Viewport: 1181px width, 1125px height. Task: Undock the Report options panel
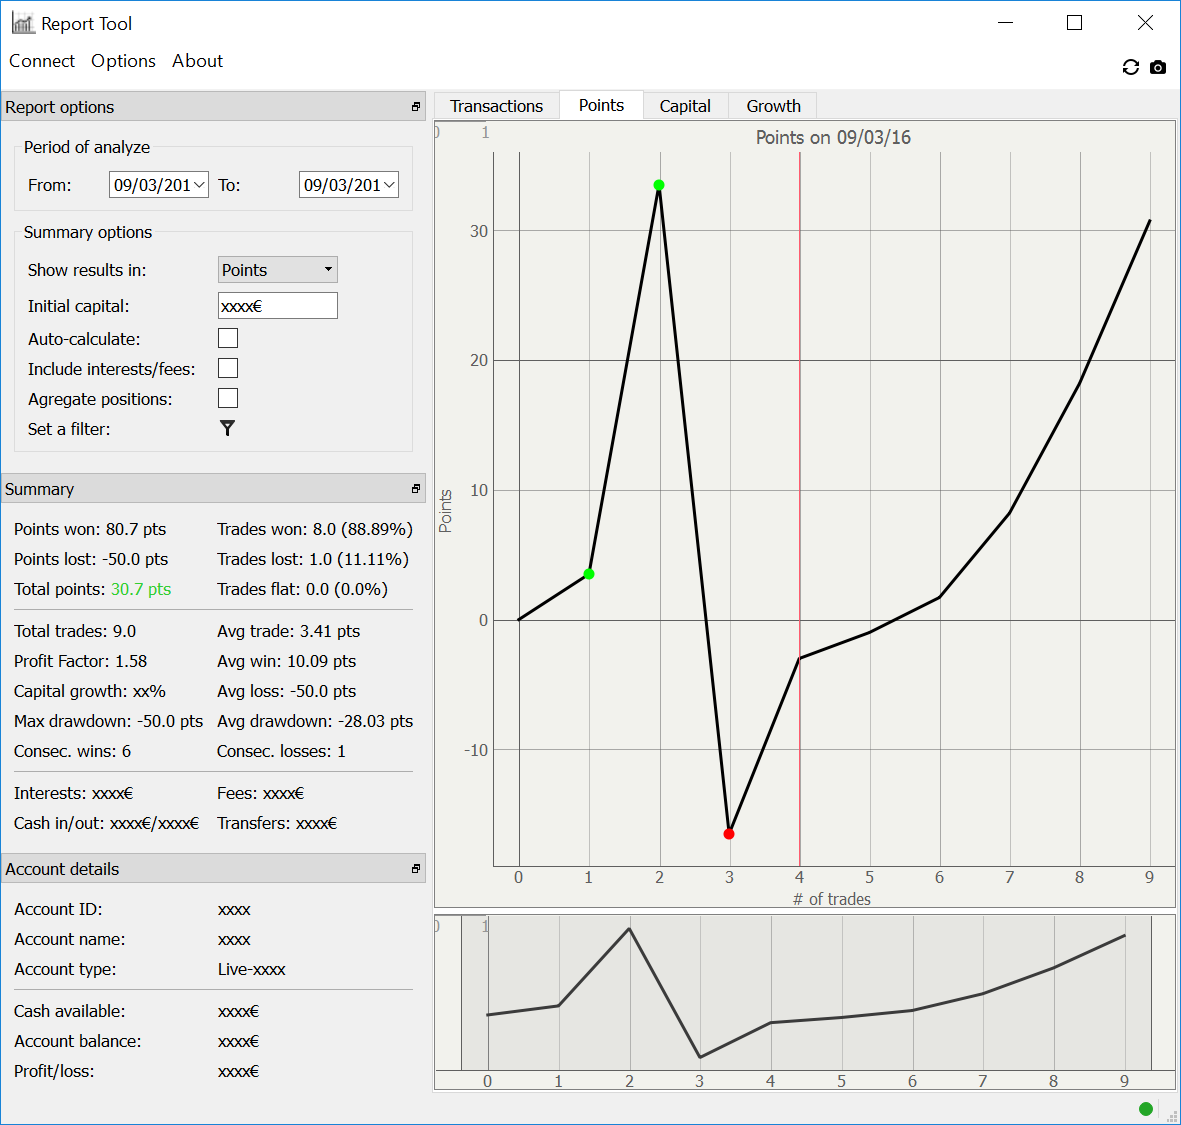point(416,107)
